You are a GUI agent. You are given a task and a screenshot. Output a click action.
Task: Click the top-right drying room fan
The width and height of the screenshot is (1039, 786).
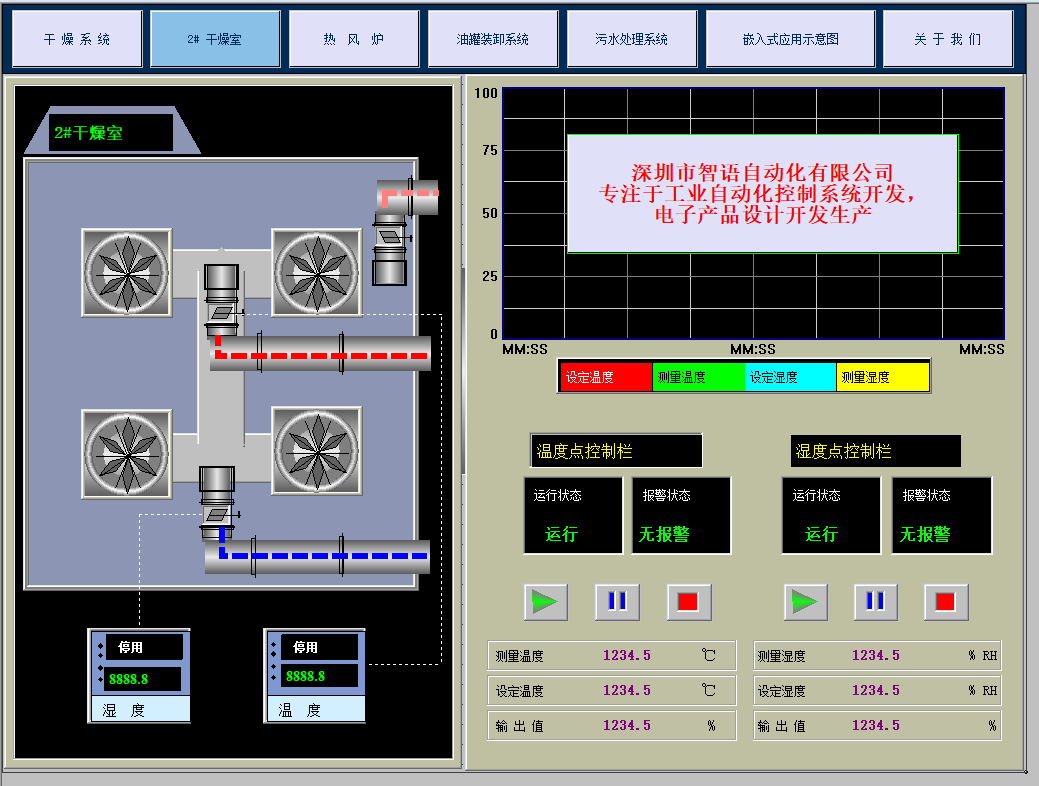click(x=317, y=272)
